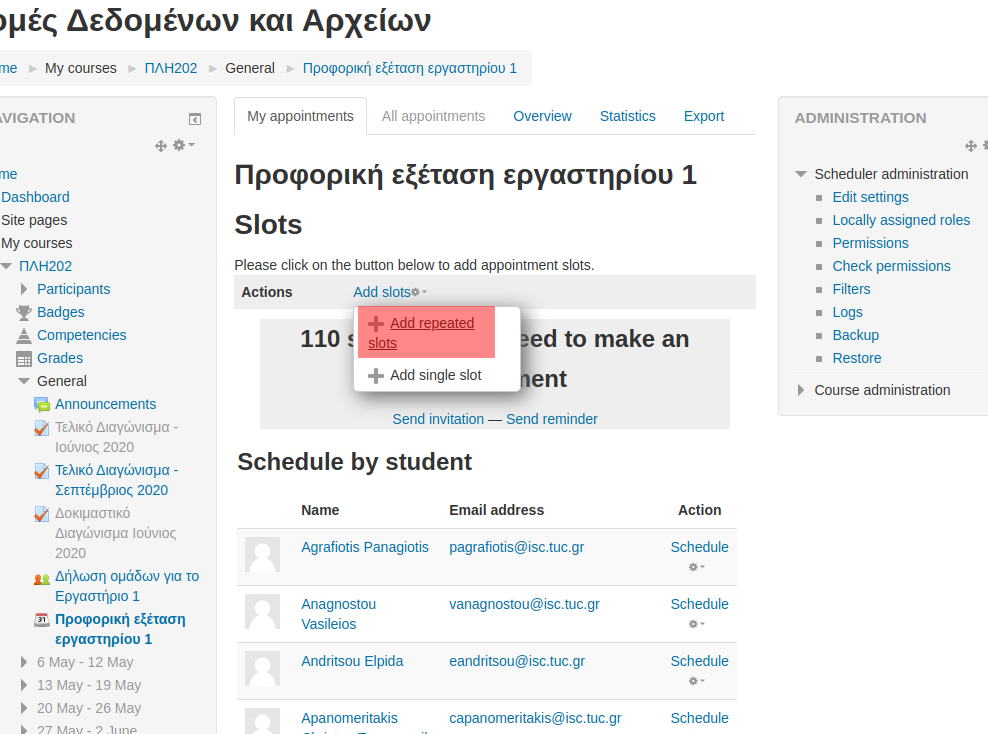Click Agrafiotis Panagiotis profile picture
The width and height of the screenshot is (988, 734).
262,555
